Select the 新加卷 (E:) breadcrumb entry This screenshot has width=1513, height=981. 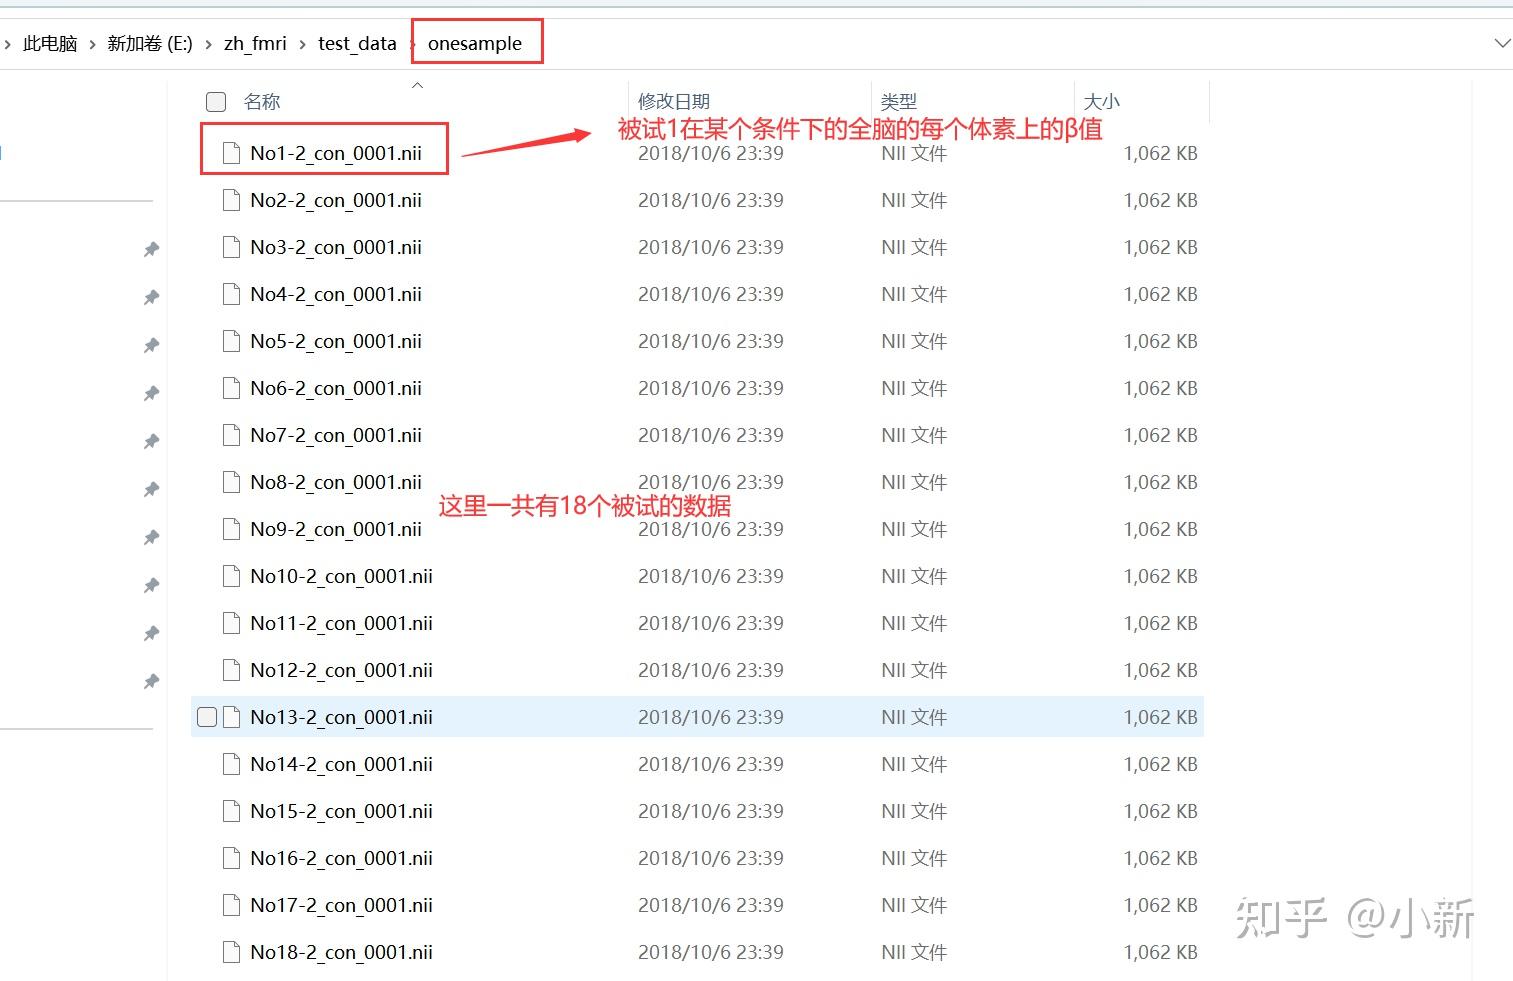[150, 43]
